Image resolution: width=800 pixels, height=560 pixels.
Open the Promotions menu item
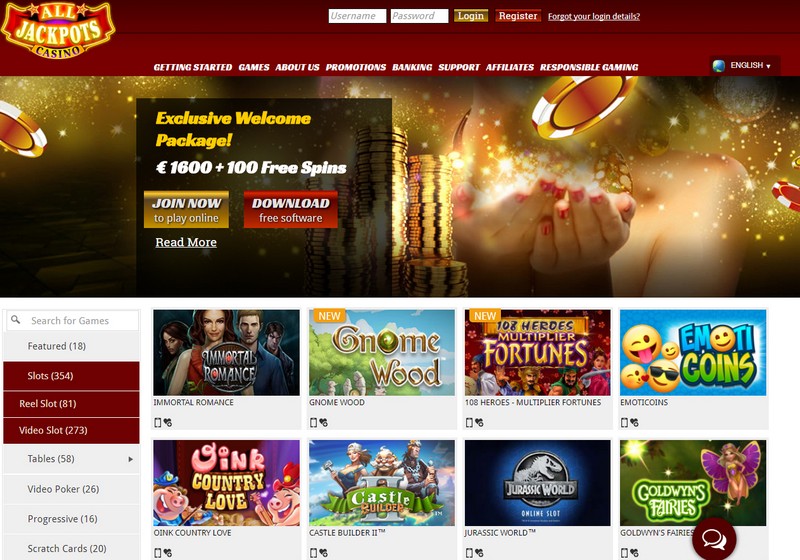356,67
